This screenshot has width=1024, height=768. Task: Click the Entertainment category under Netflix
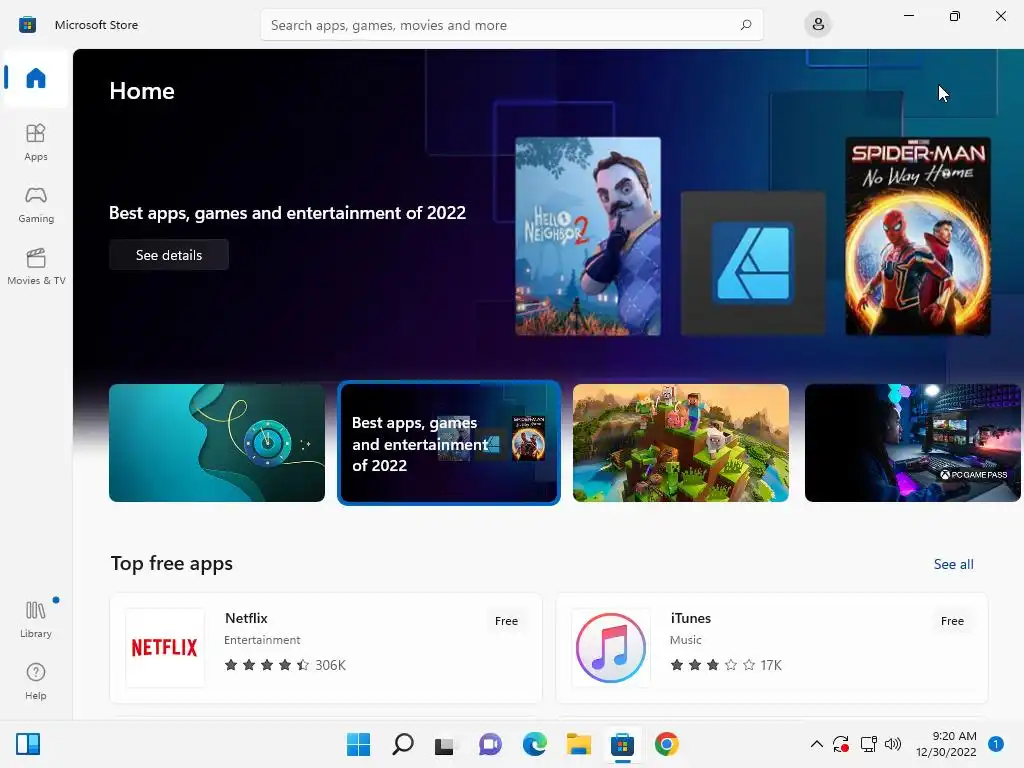click(262, 640)
